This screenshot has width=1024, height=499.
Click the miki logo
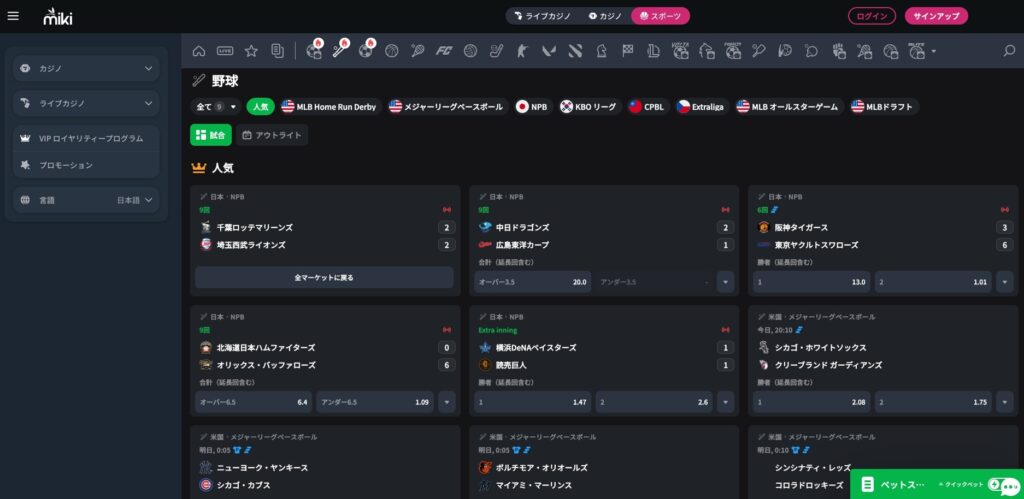click(58, 16)
